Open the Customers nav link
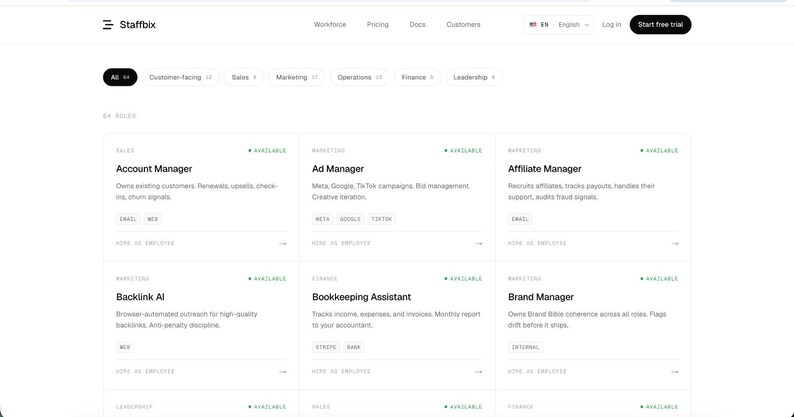Viewport: 794px width, 417px height. point(463,24)
